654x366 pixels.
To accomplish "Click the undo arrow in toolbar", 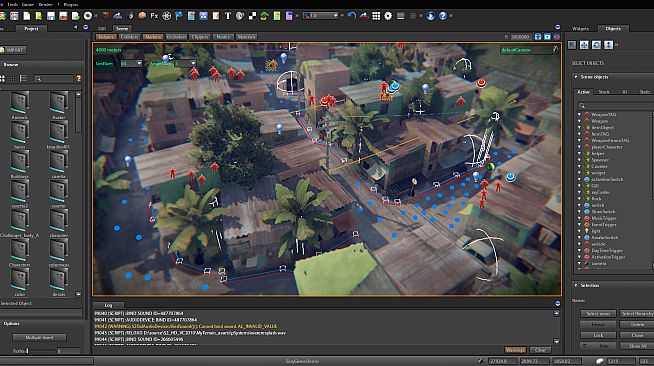I will click(352, 16).
